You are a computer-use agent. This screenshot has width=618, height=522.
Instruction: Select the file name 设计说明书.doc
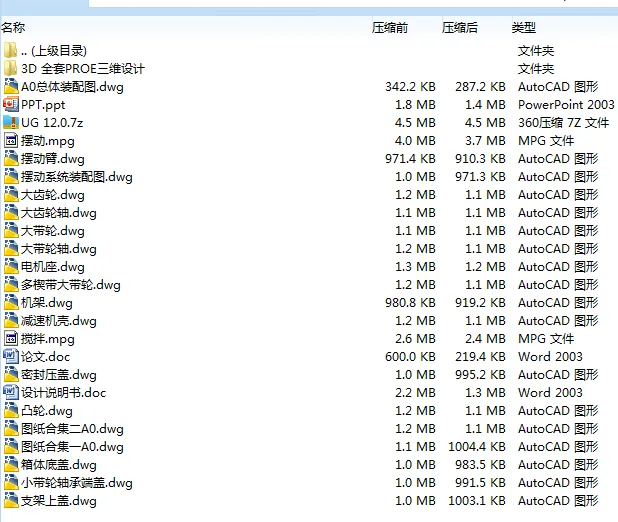tap(63, 393)
